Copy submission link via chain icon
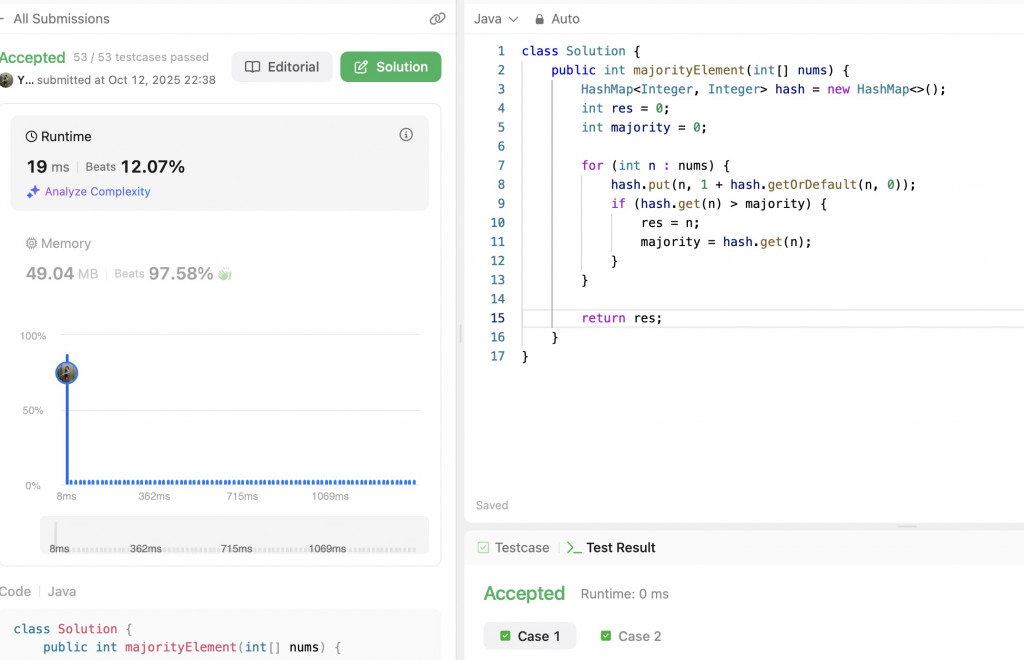Viewport: 1024px width, 660px height. pos(437,19)
